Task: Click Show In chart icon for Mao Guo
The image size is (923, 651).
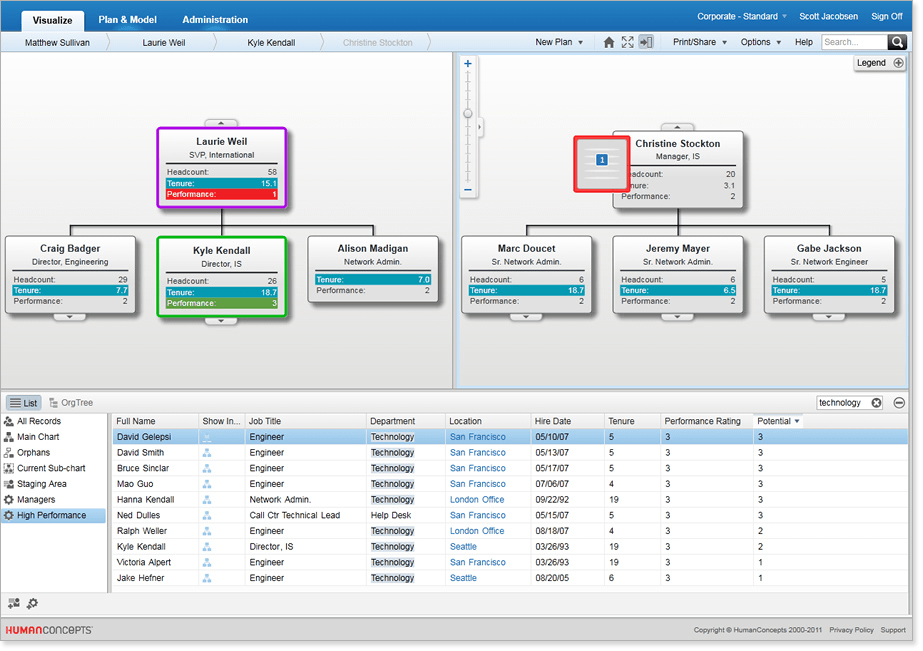Action: pos(207,484)
